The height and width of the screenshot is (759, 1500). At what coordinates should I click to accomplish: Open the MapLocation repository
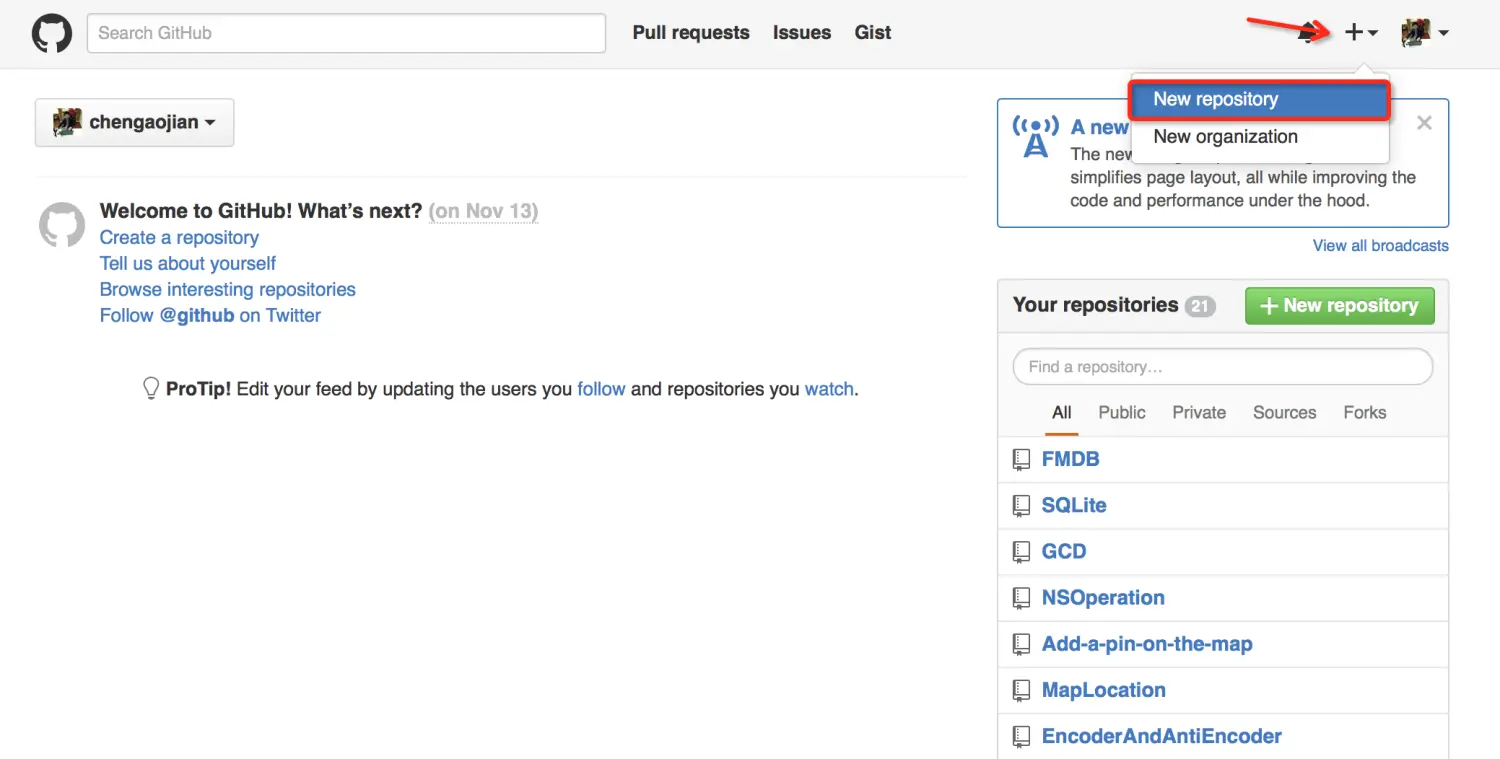coord(1104,690)
